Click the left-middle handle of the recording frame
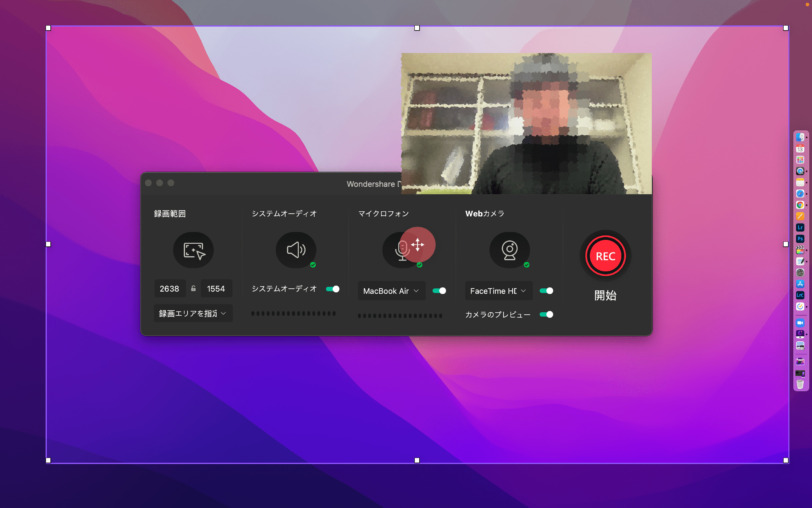Viewport: 812px width, 508px height. point(48,244)
